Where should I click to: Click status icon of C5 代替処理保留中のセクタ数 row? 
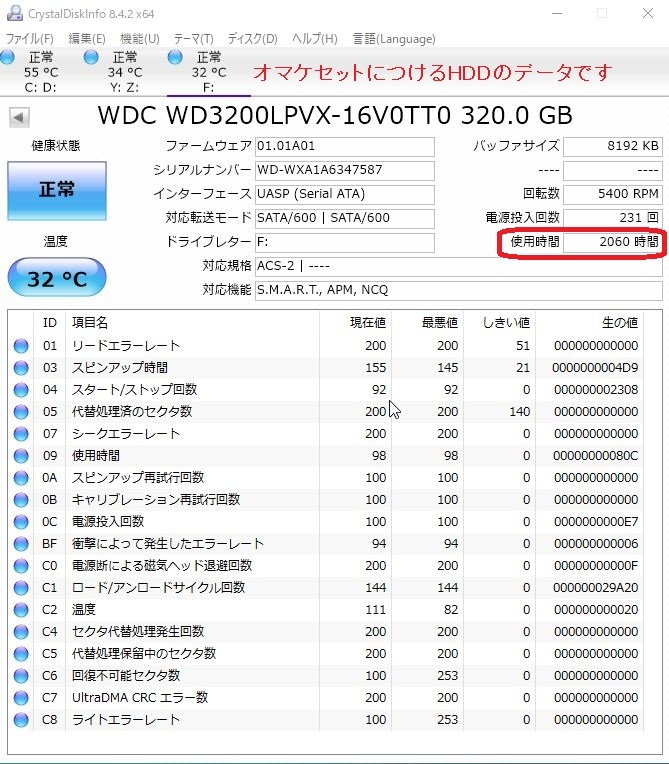[21, 654]
